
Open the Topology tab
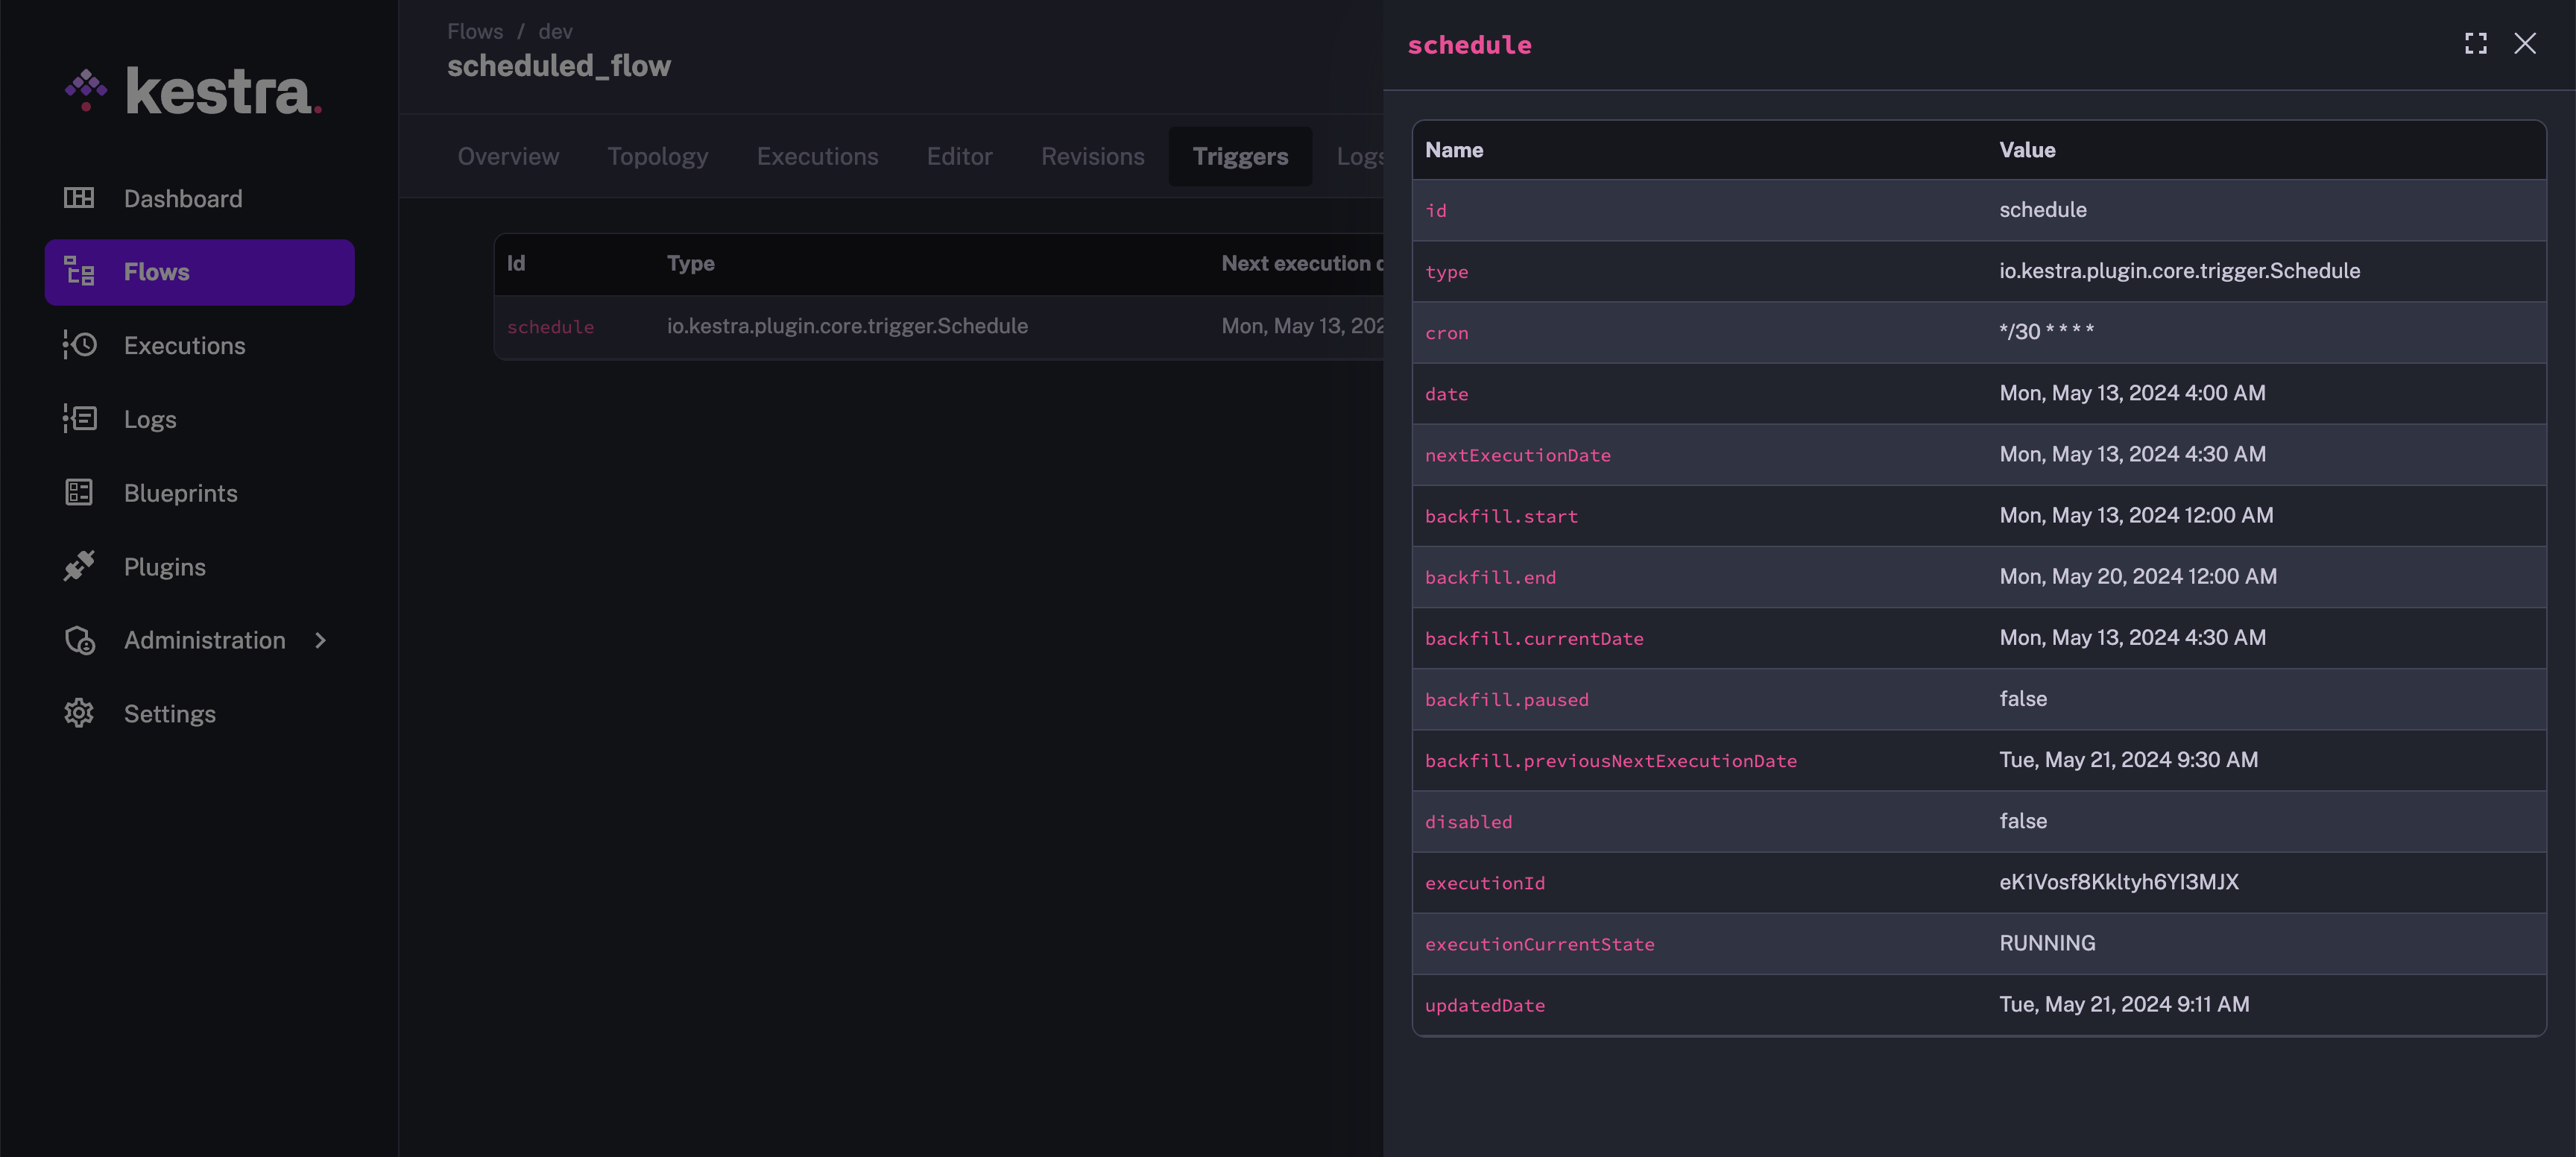click(x=657, y=156)
